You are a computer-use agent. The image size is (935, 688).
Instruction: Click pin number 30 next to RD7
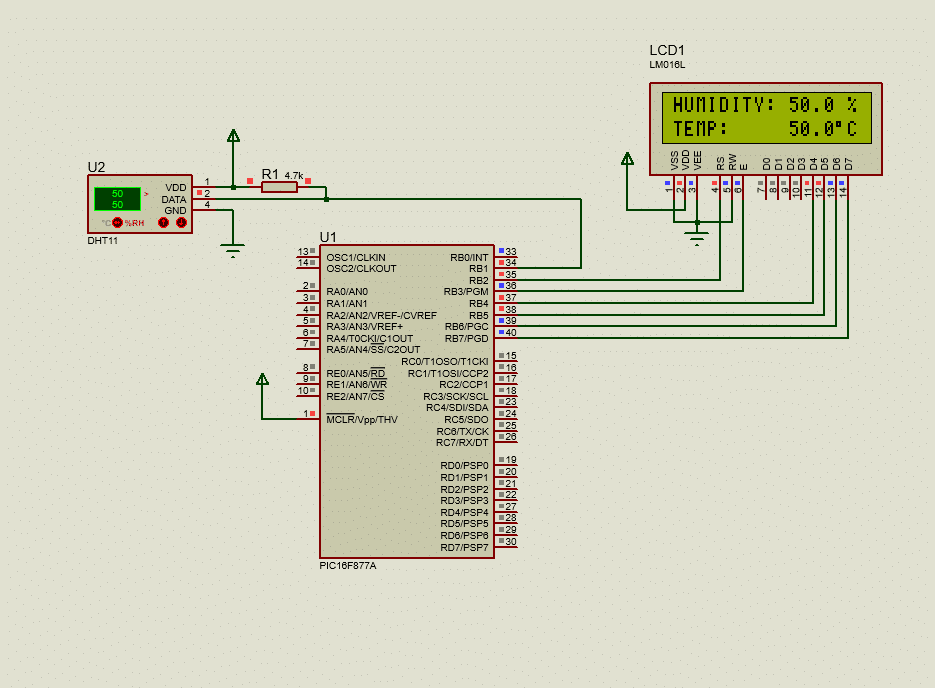pos(511,541)
